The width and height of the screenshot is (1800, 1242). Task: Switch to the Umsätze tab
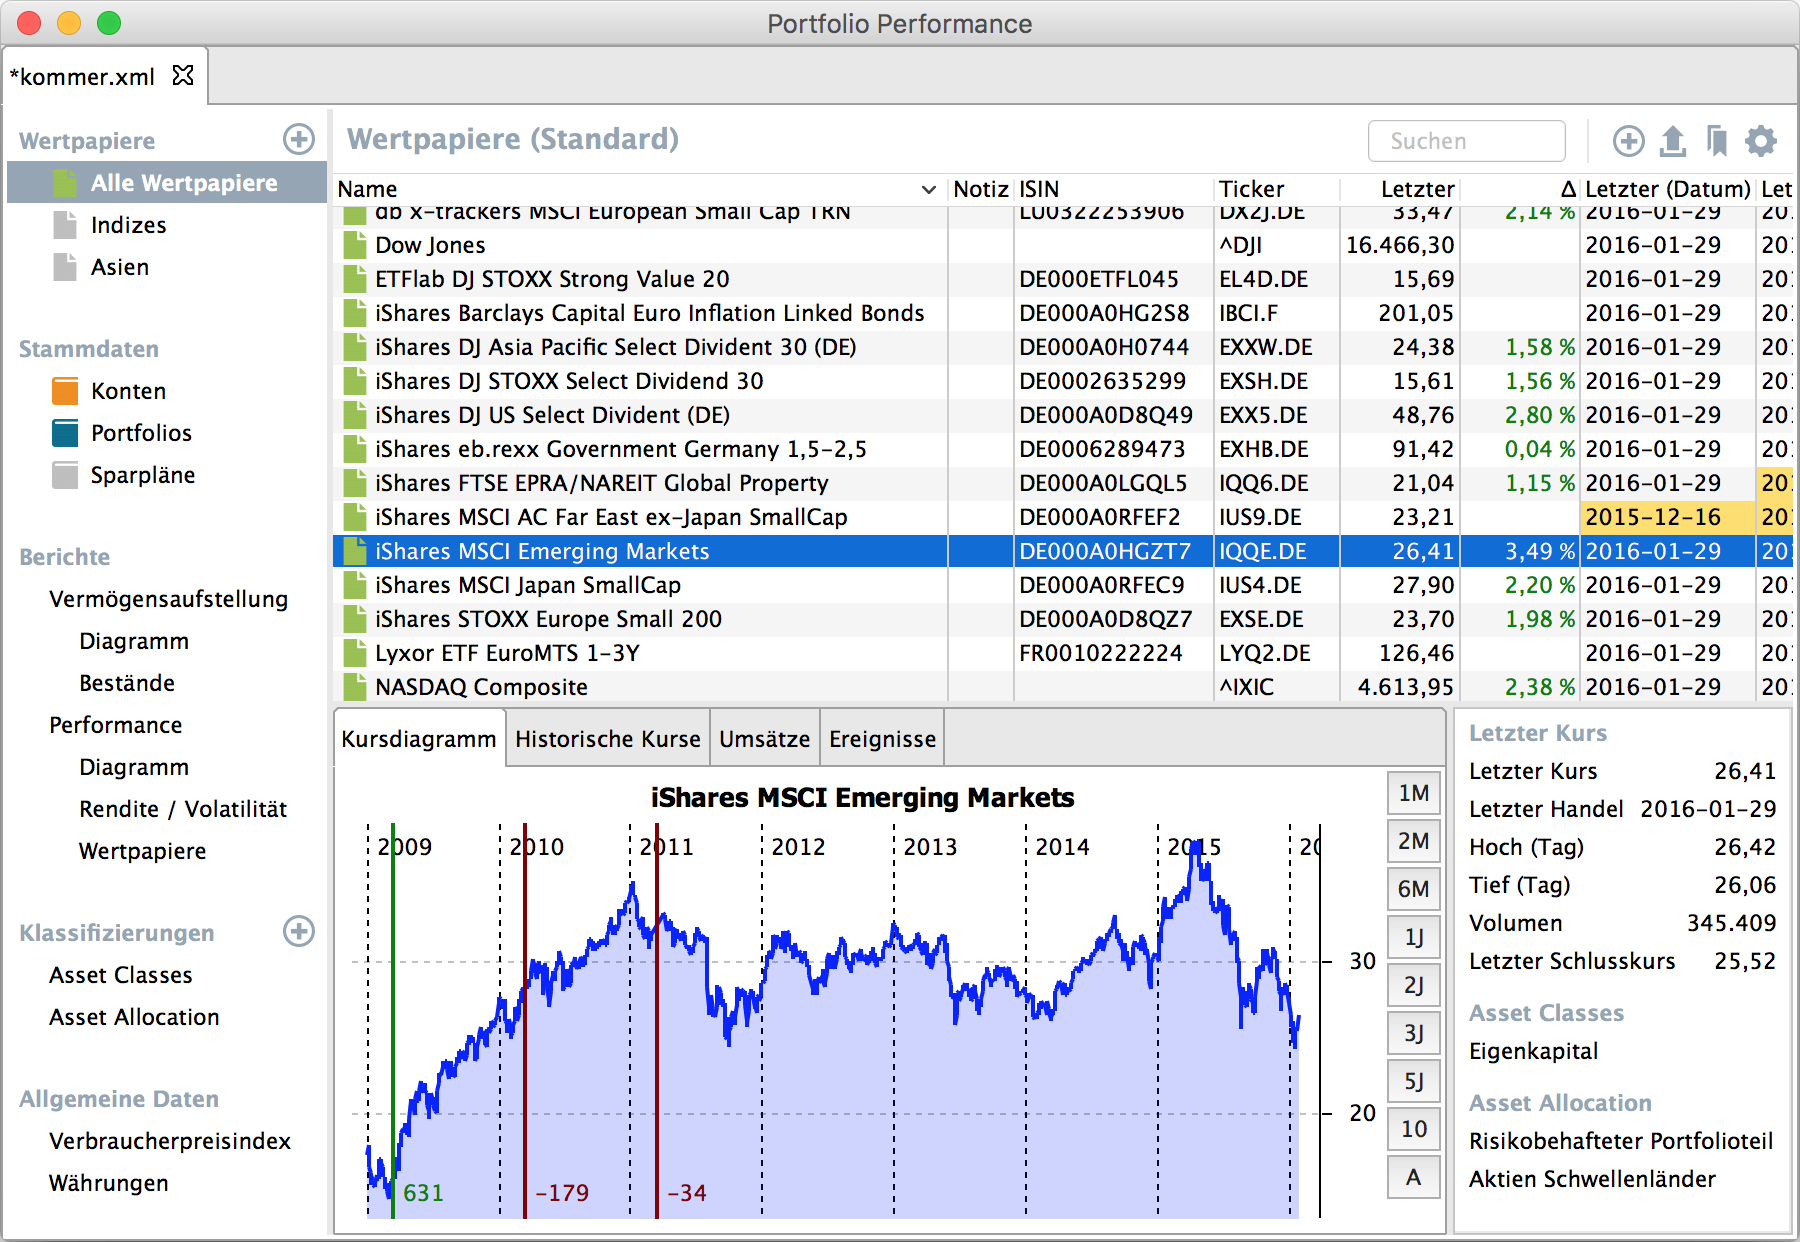(x=764, y=739)
